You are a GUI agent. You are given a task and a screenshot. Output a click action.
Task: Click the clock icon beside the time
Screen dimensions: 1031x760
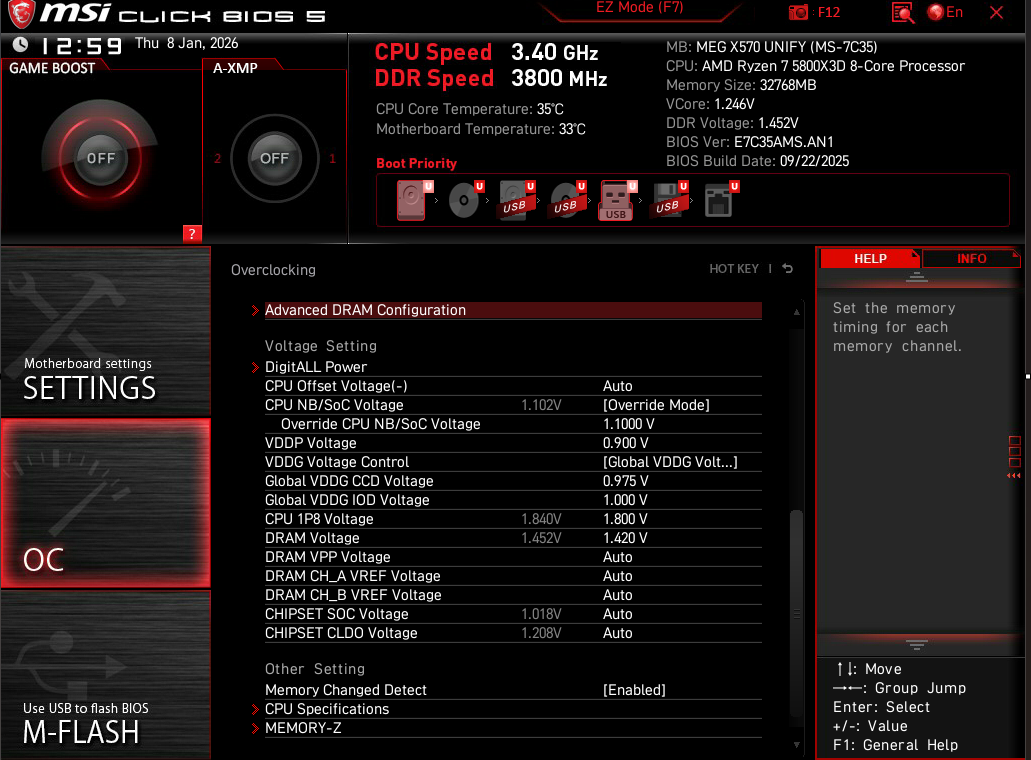pyautogui.click(x=20, y=45)
